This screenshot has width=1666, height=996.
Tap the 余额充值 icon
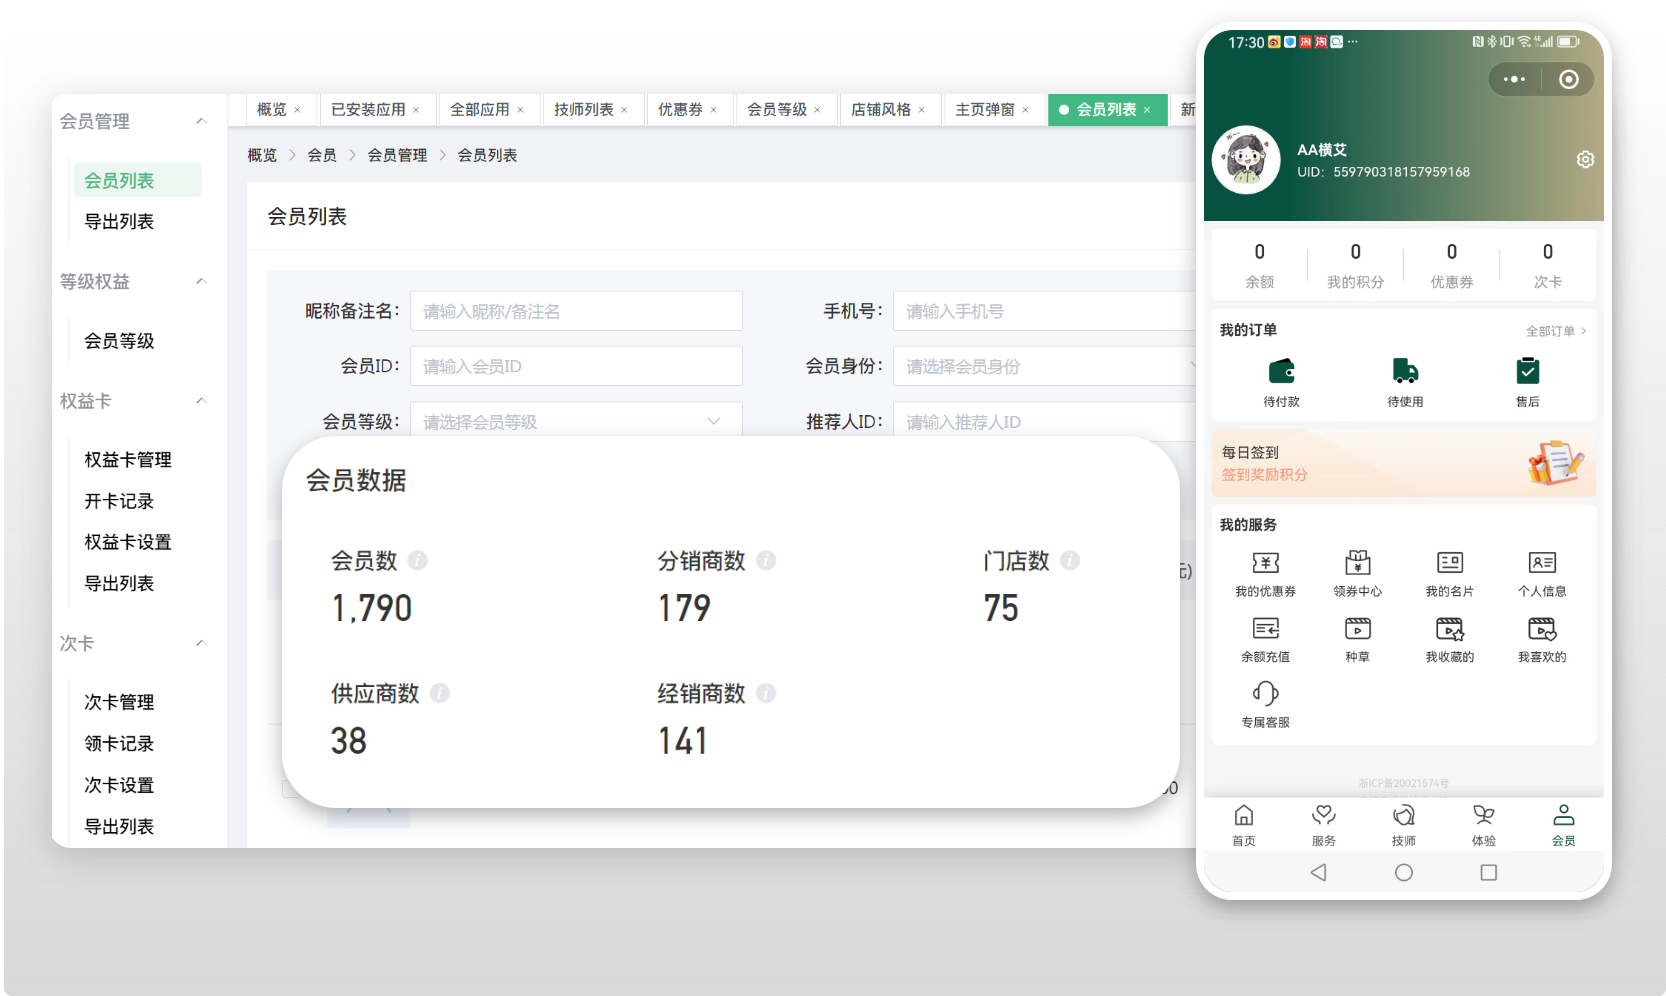click(1265, 629)
